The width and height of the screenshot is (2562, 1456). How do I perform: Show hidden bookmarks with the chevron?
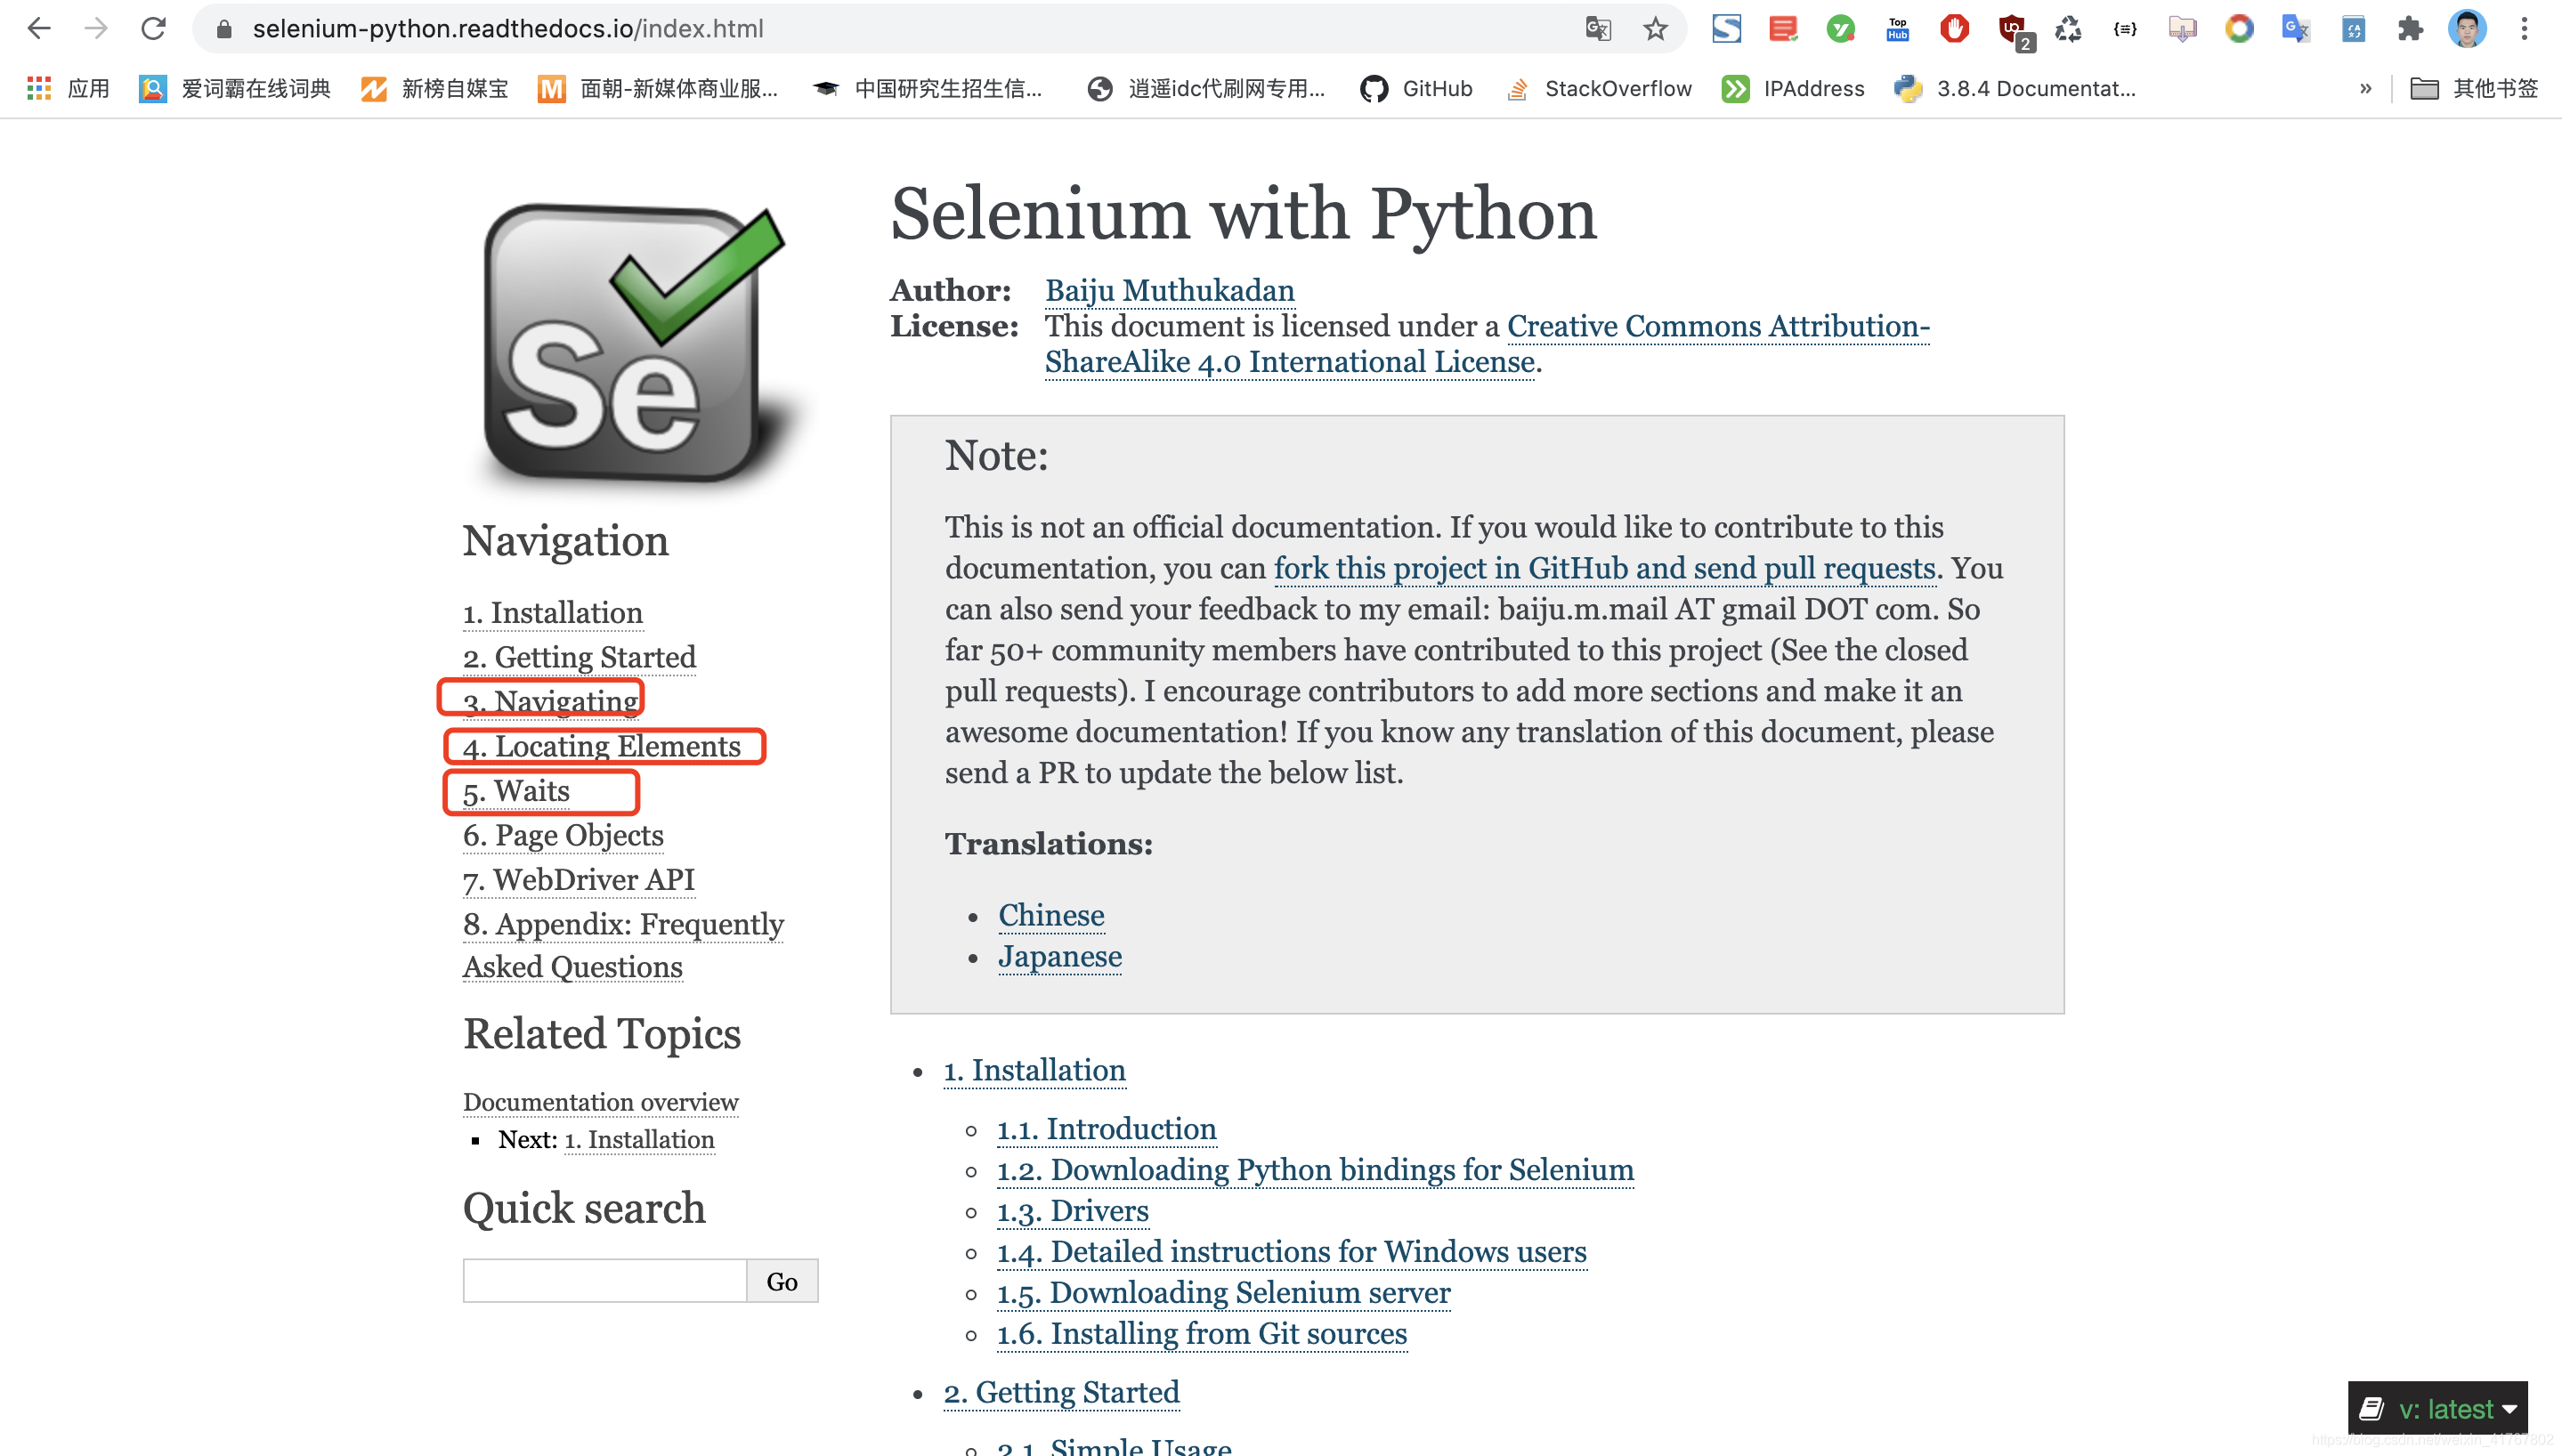click(2365, 89)
